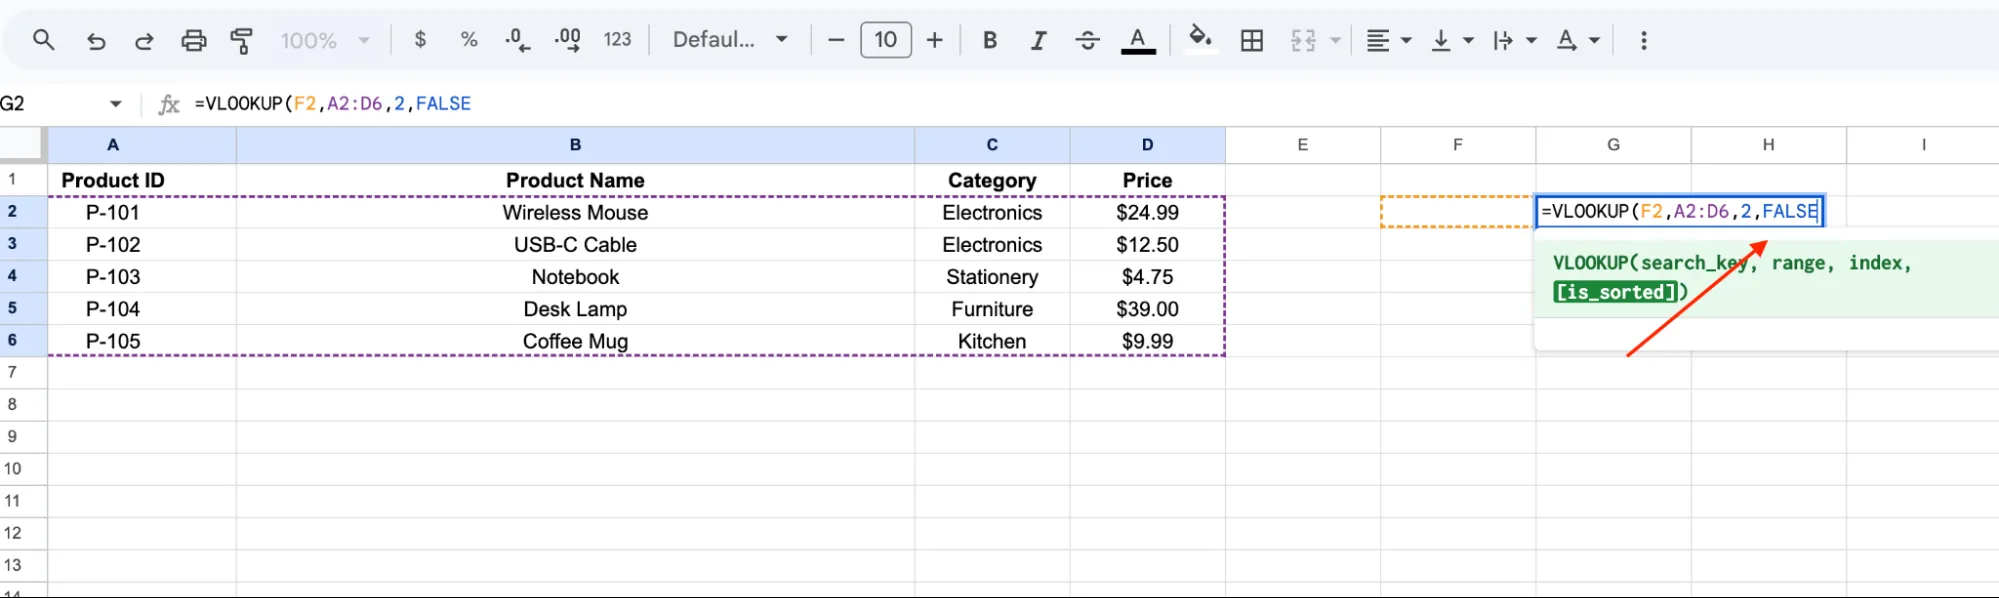Activate the paint format tool
The image size is (1999, 598).
click(x=242, y=41)
